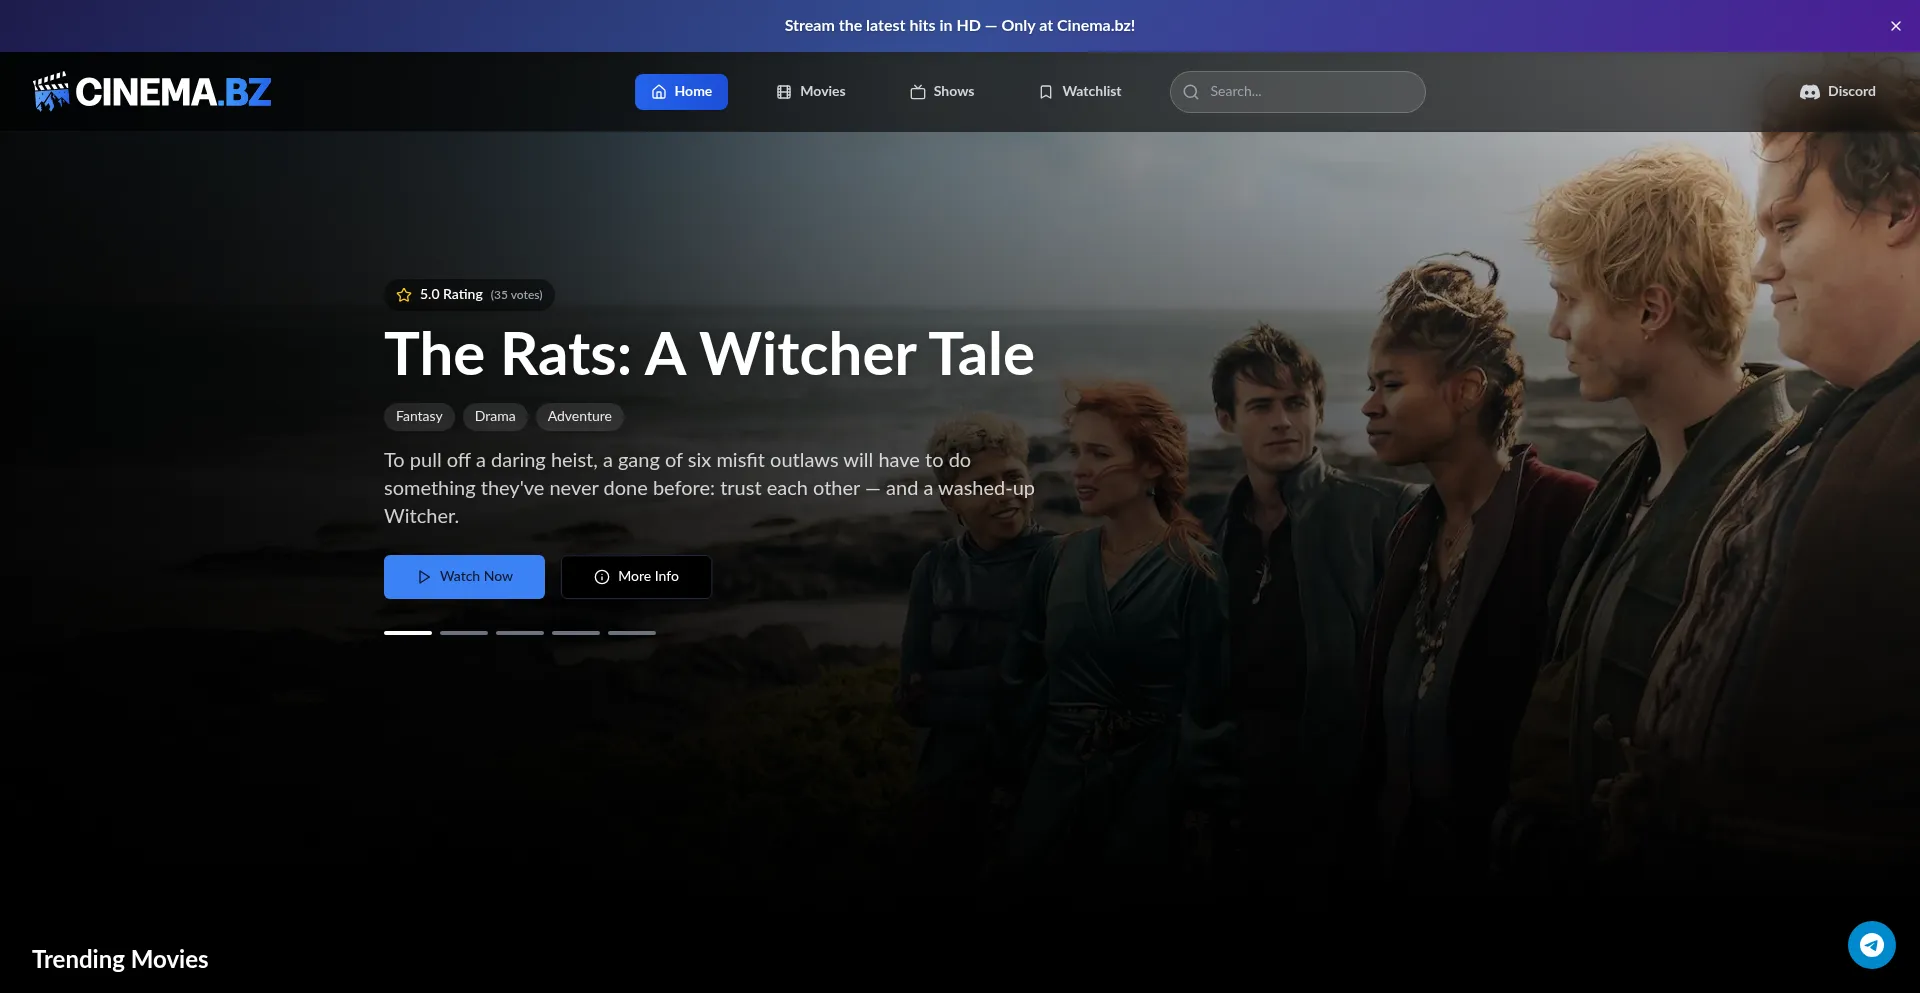
Task: Click the Discord icon in header
Action: [x=1809, y=92]
